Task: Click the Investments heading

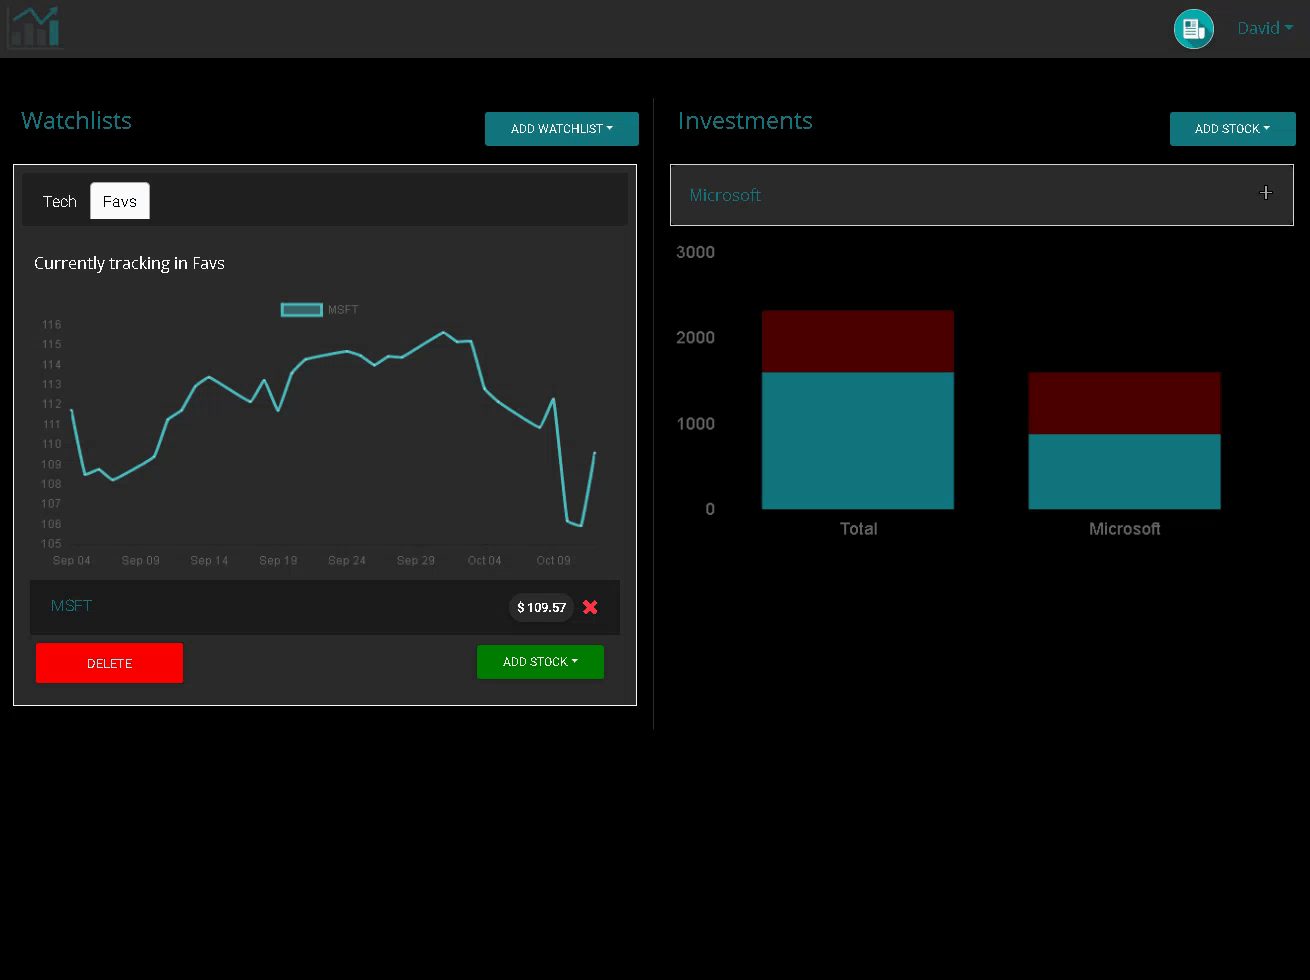Action: pyautogui.click(x=745, y=121)
